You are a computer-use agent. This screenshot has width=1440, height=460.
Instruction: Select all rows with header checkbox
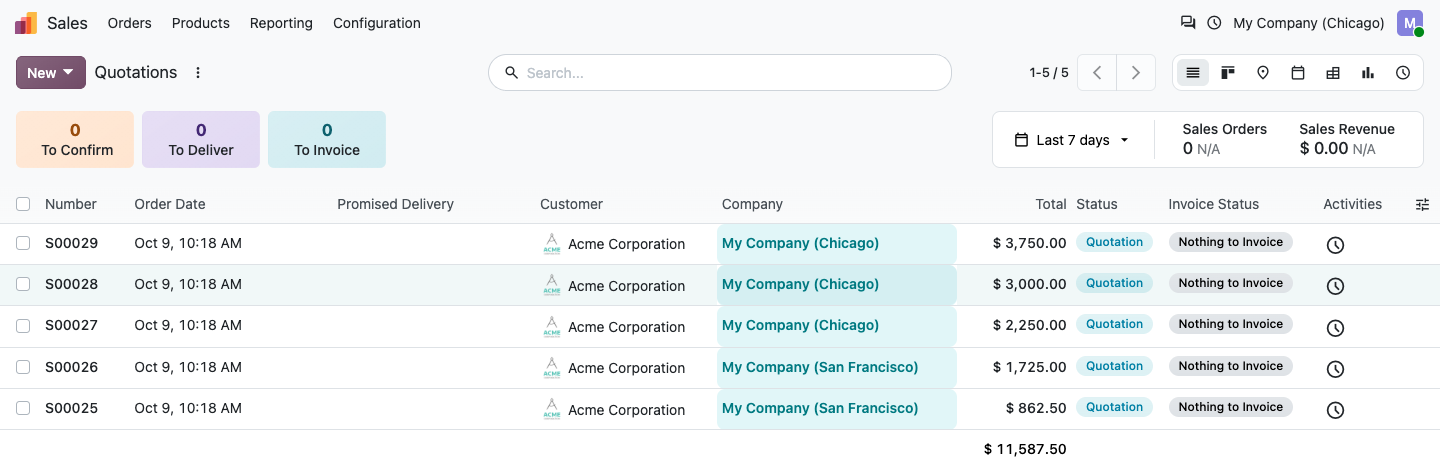click(x=23, y=204)
